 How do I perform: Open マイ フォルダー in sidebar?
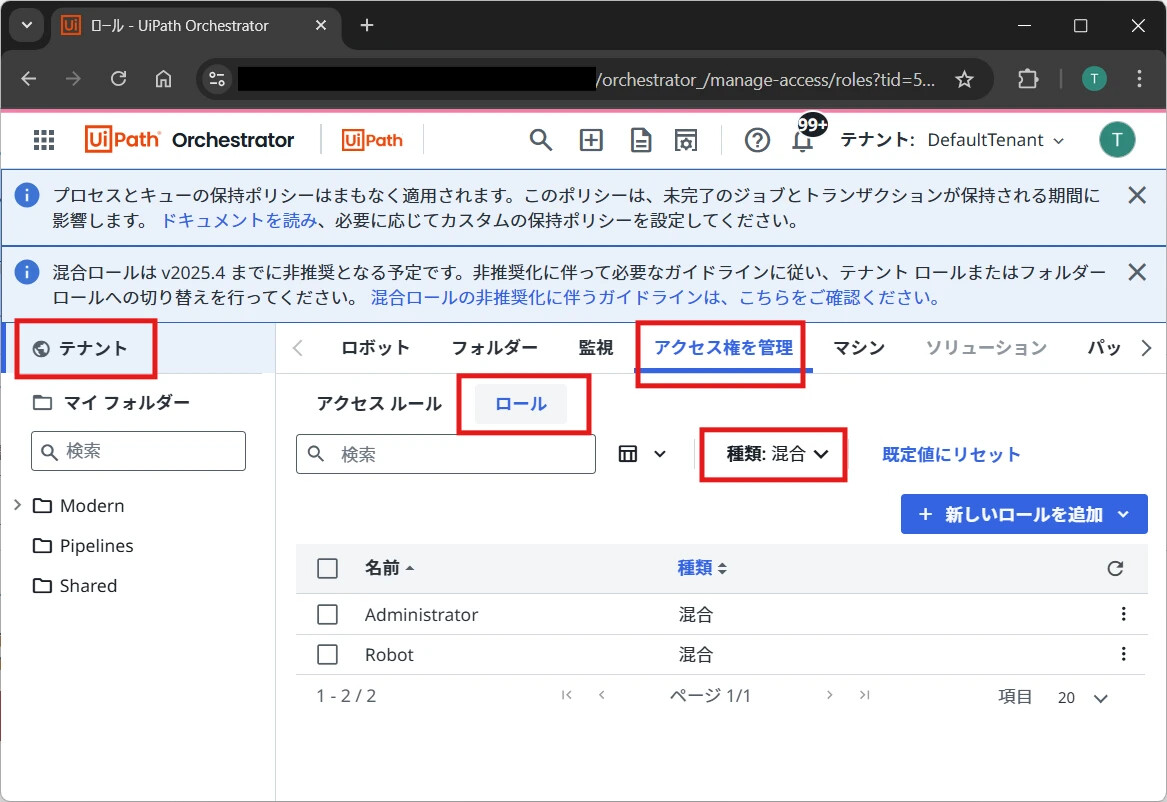[112, 402]
